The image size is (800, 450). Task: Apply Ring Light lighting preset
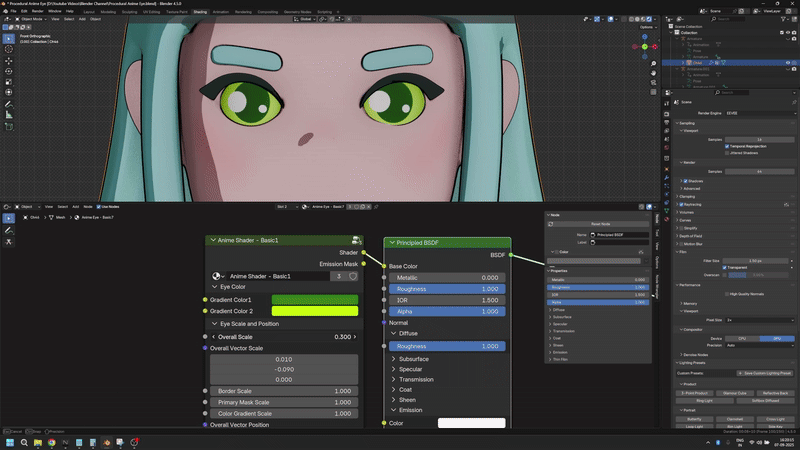[x=705, y=401]
